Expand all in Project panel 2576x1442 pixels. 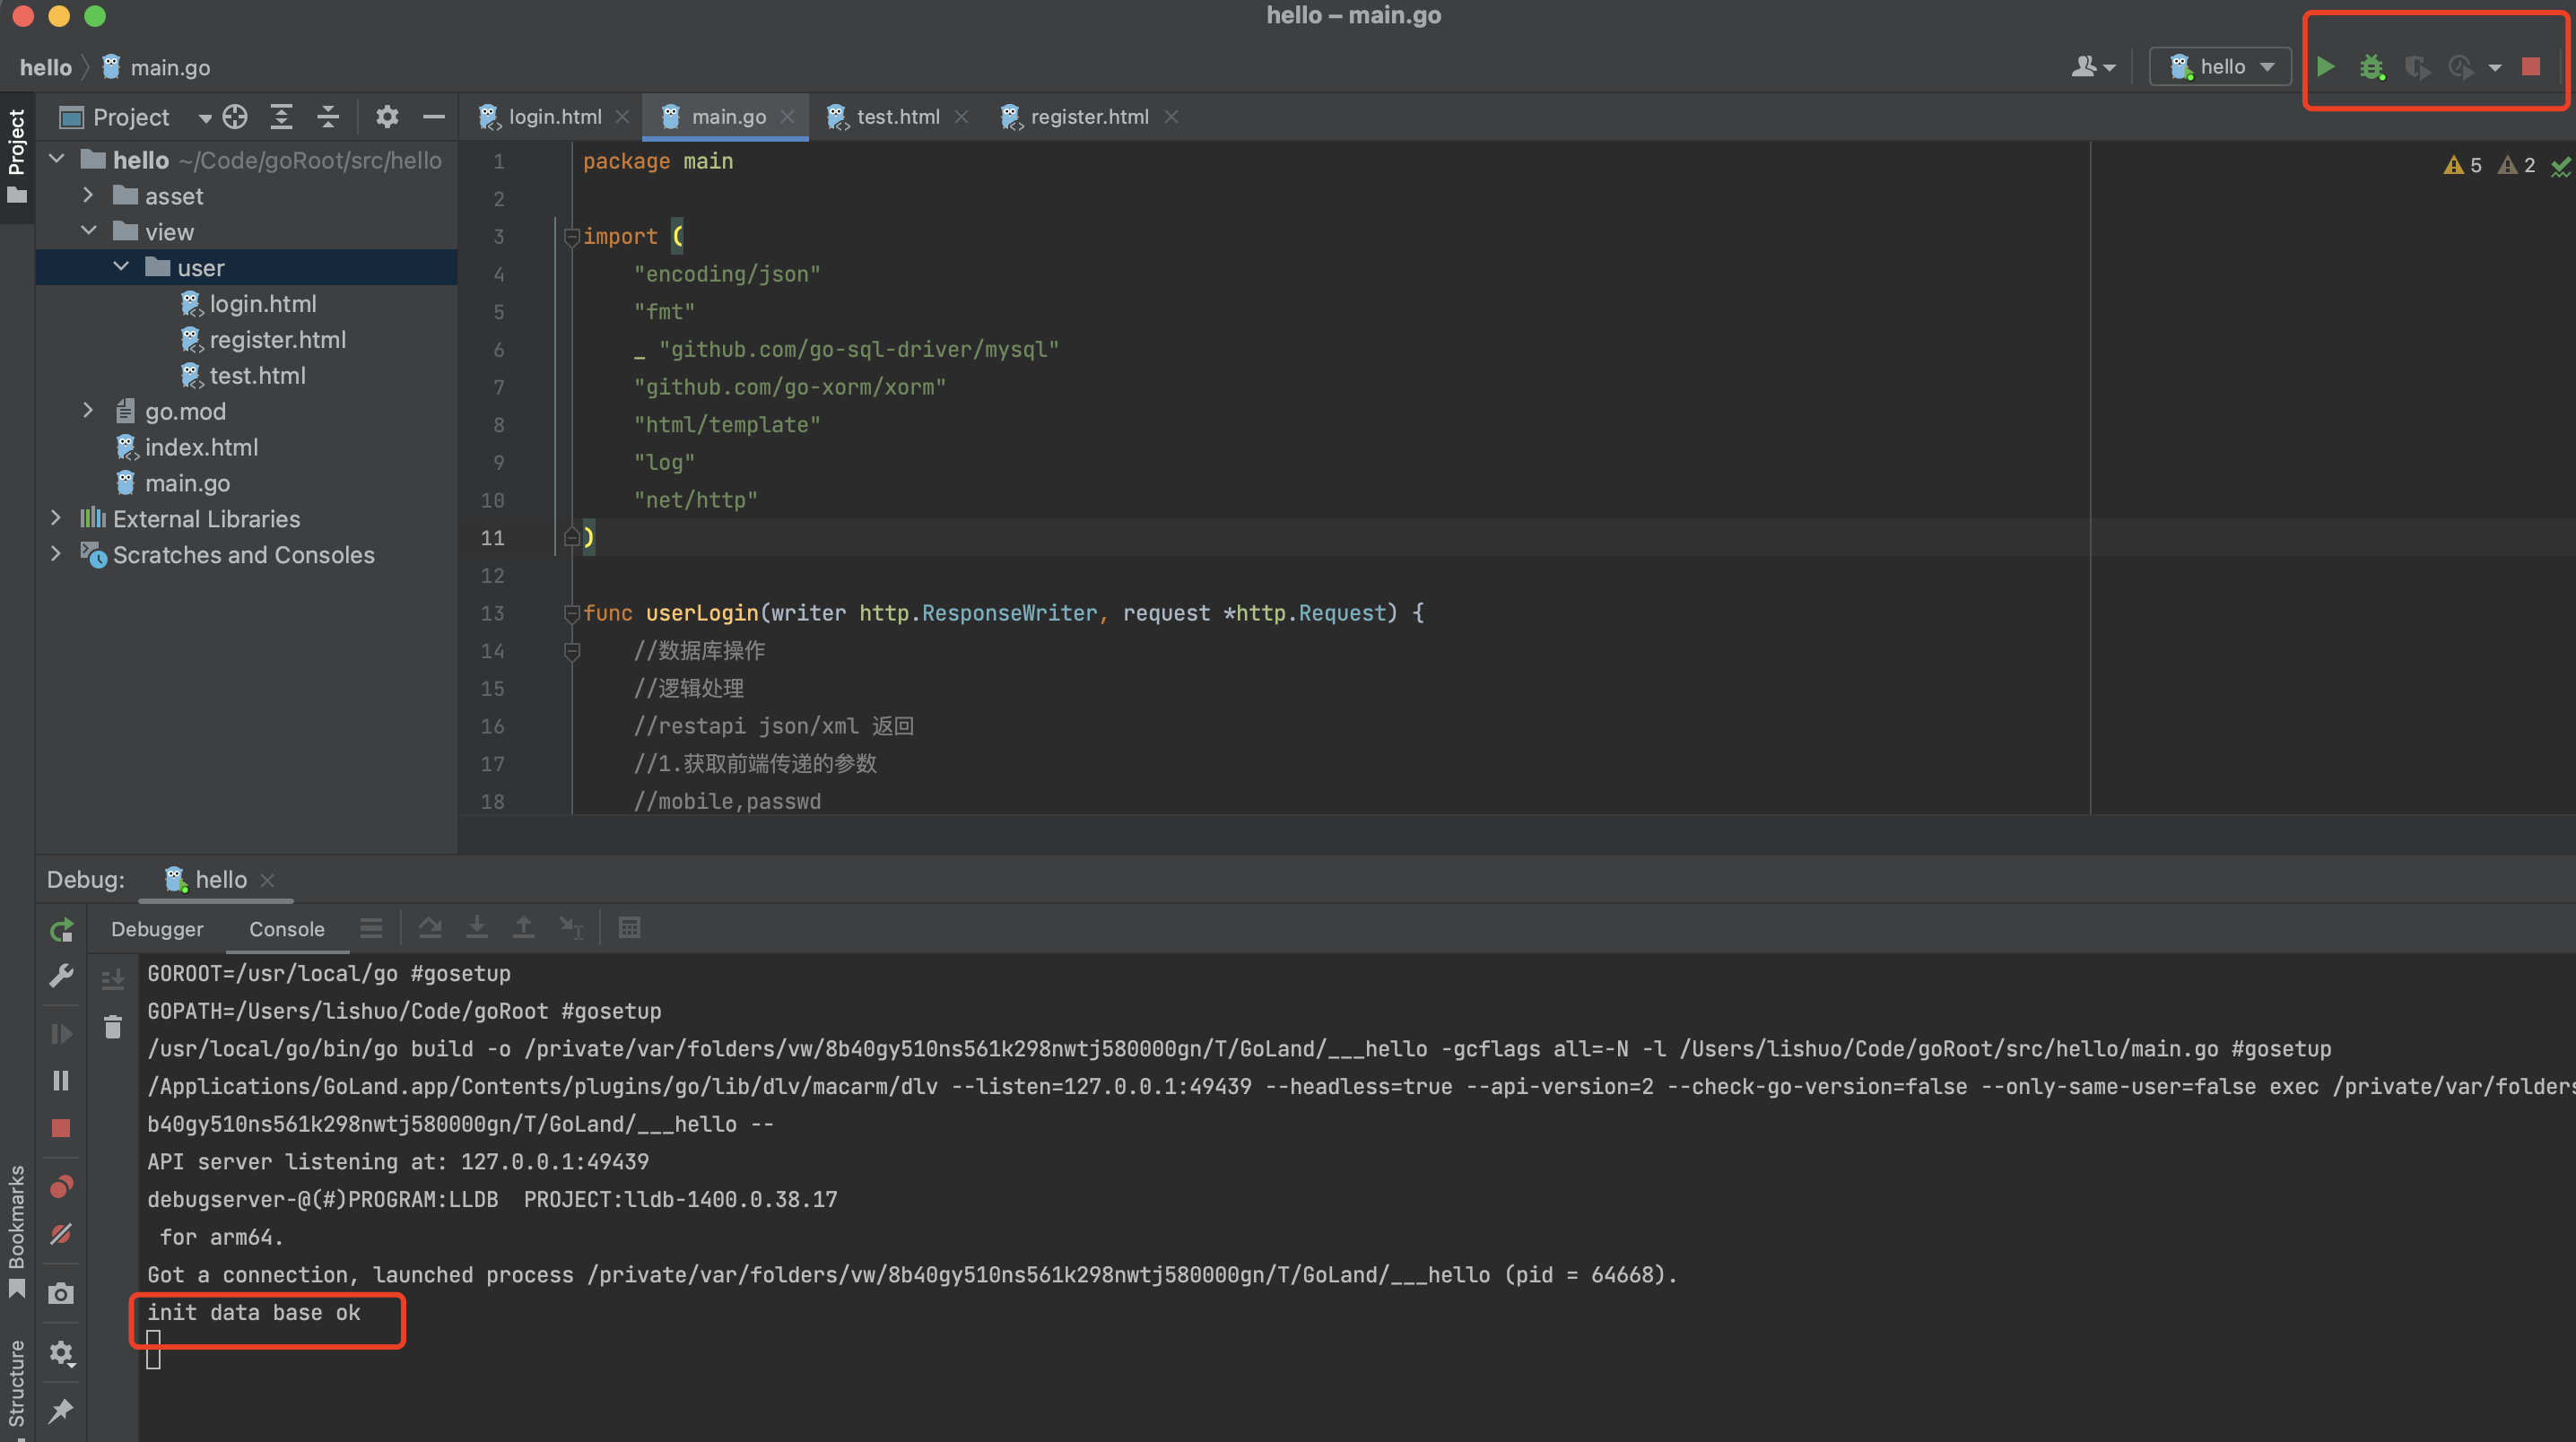pos(282,117)
